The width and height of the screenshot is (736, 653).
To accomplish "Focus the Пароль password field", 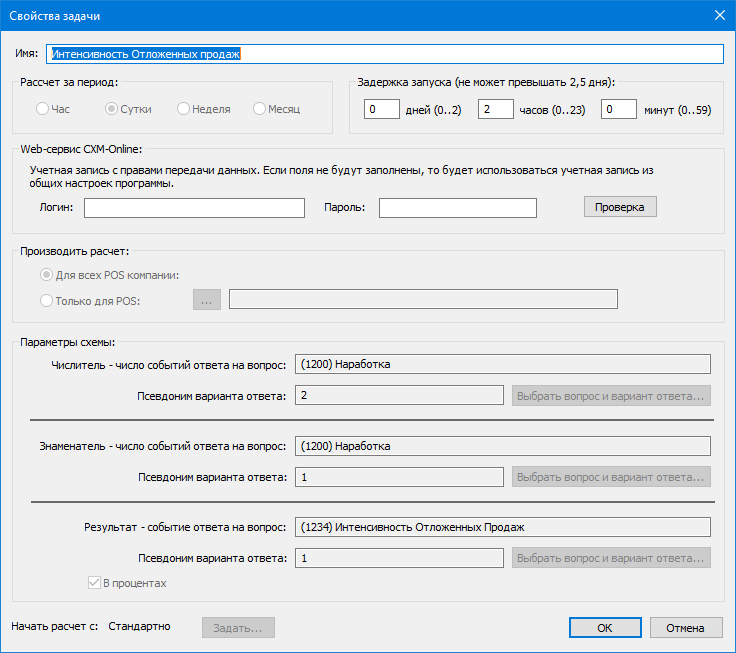I will [x=457, y=208].
